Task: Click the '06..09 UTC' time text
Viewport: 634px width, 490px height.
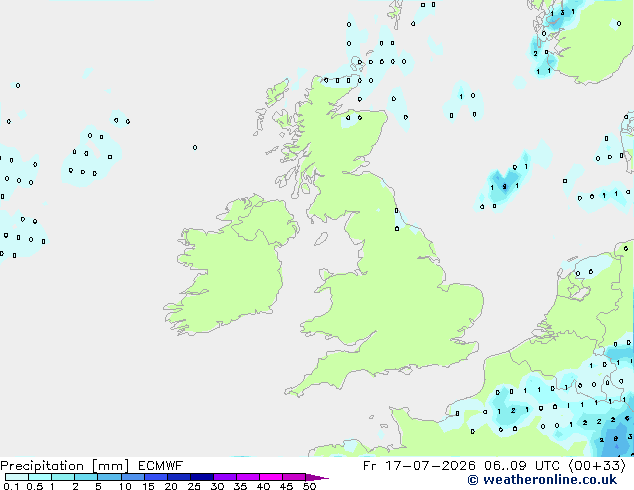Action: click(x=522, y=466)
